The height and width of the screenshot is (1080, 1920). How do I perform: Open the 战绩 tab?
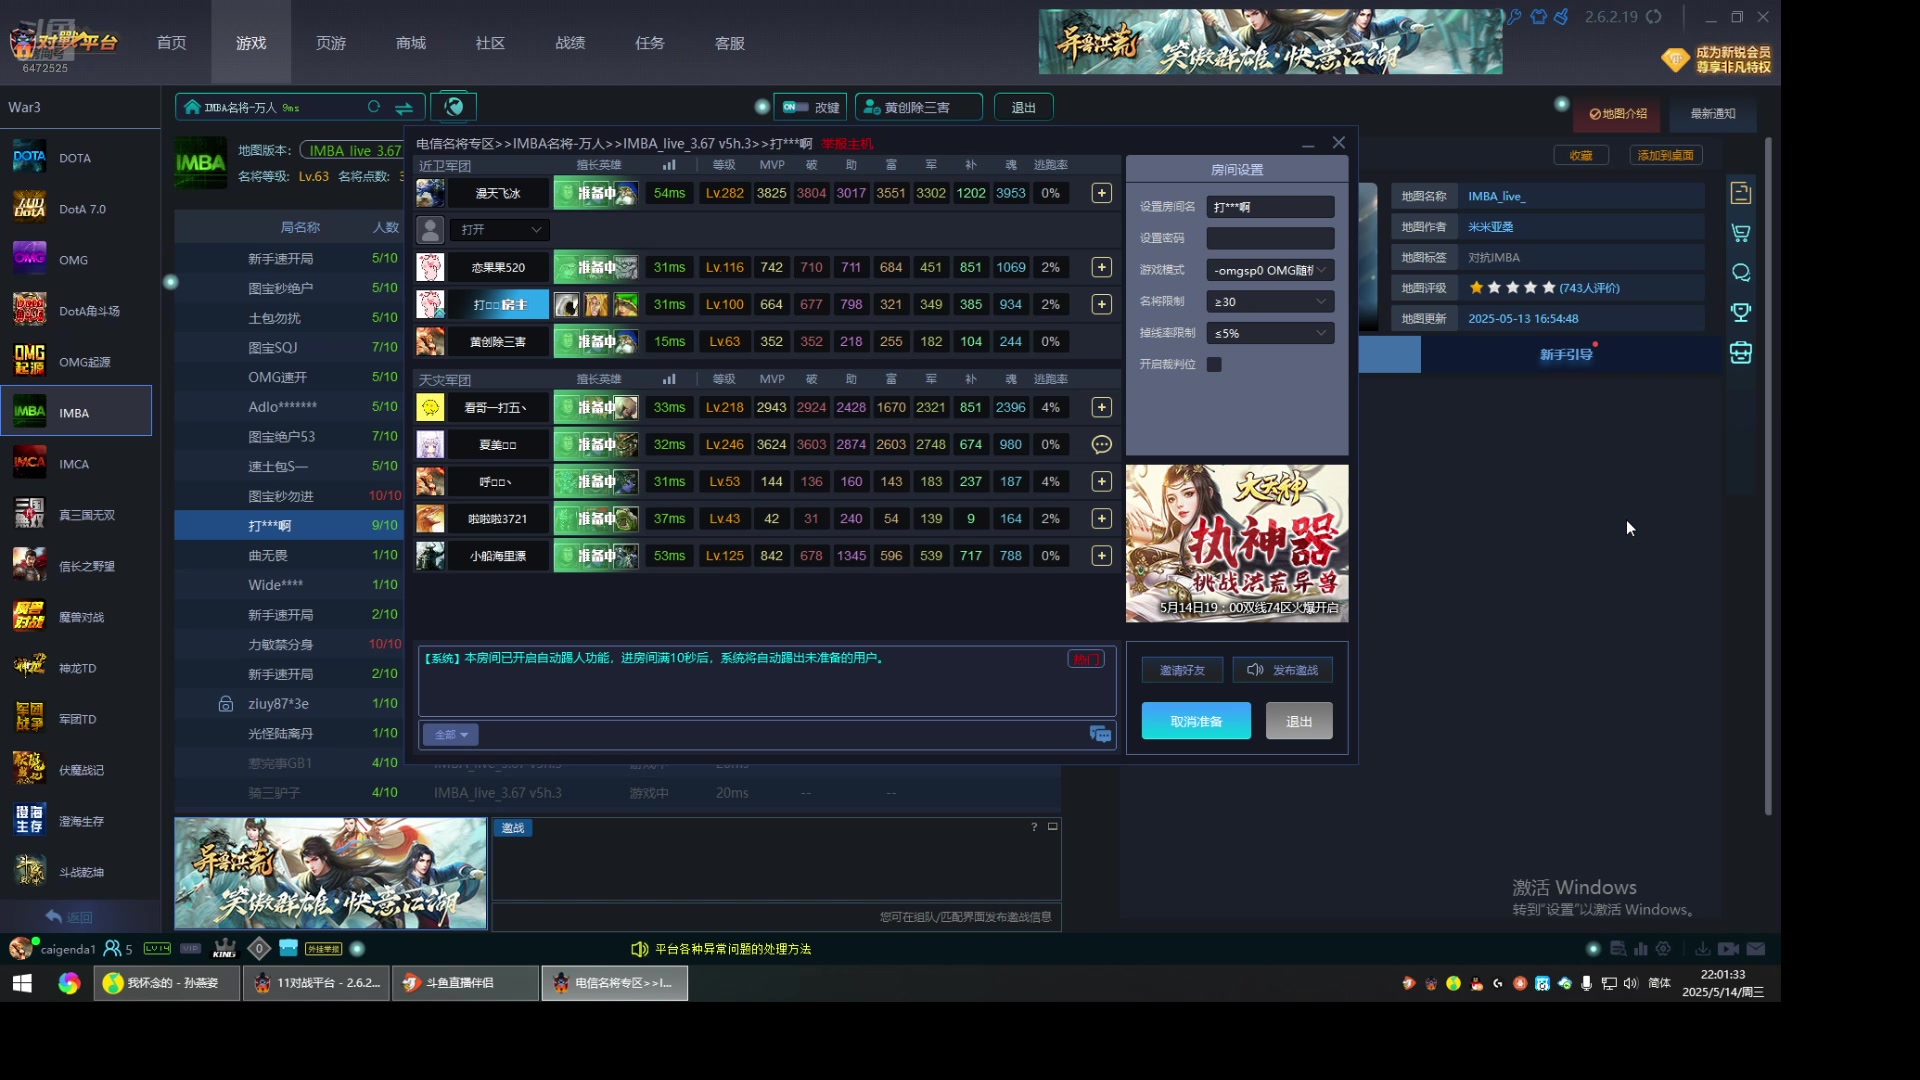click(x=570, y=43)
